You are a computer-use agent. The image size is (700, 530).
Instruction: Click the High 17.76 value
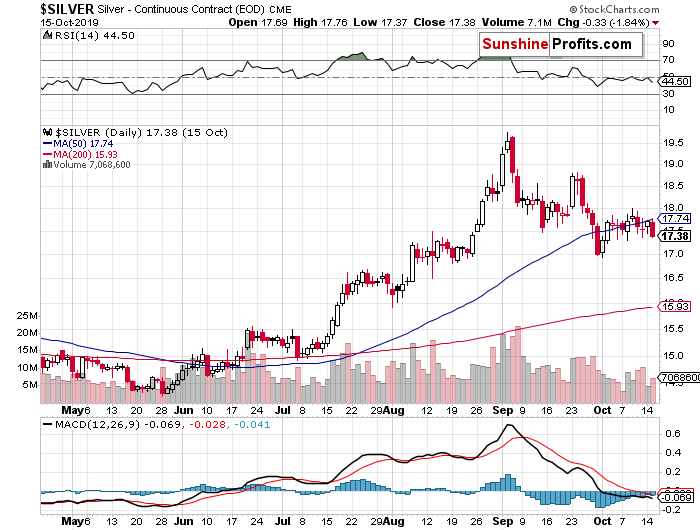tap(320, 22)
